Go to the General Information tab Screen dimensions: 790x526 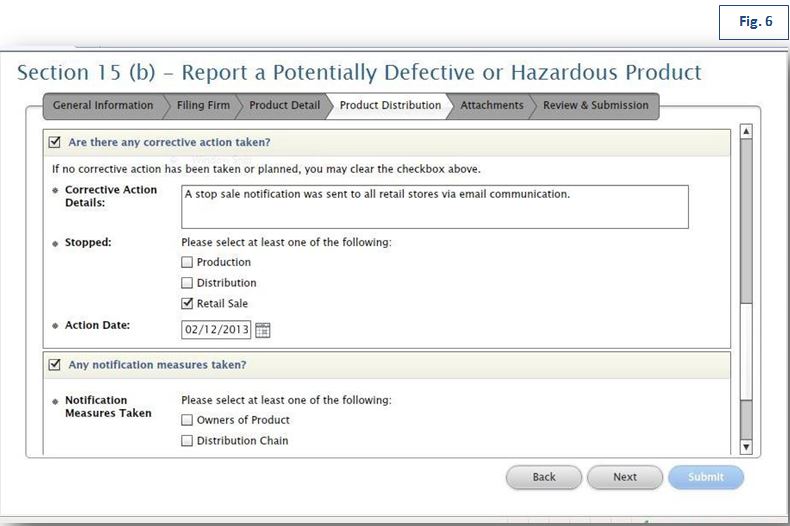pyautogui.click(x=102, y=105)
